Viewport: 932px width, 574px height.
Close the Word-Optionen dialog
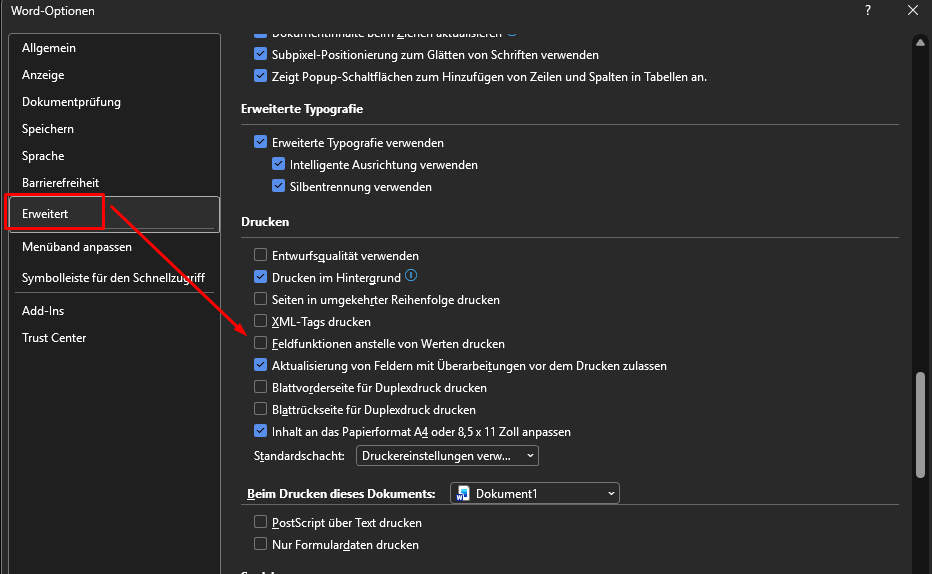[913, 10]
